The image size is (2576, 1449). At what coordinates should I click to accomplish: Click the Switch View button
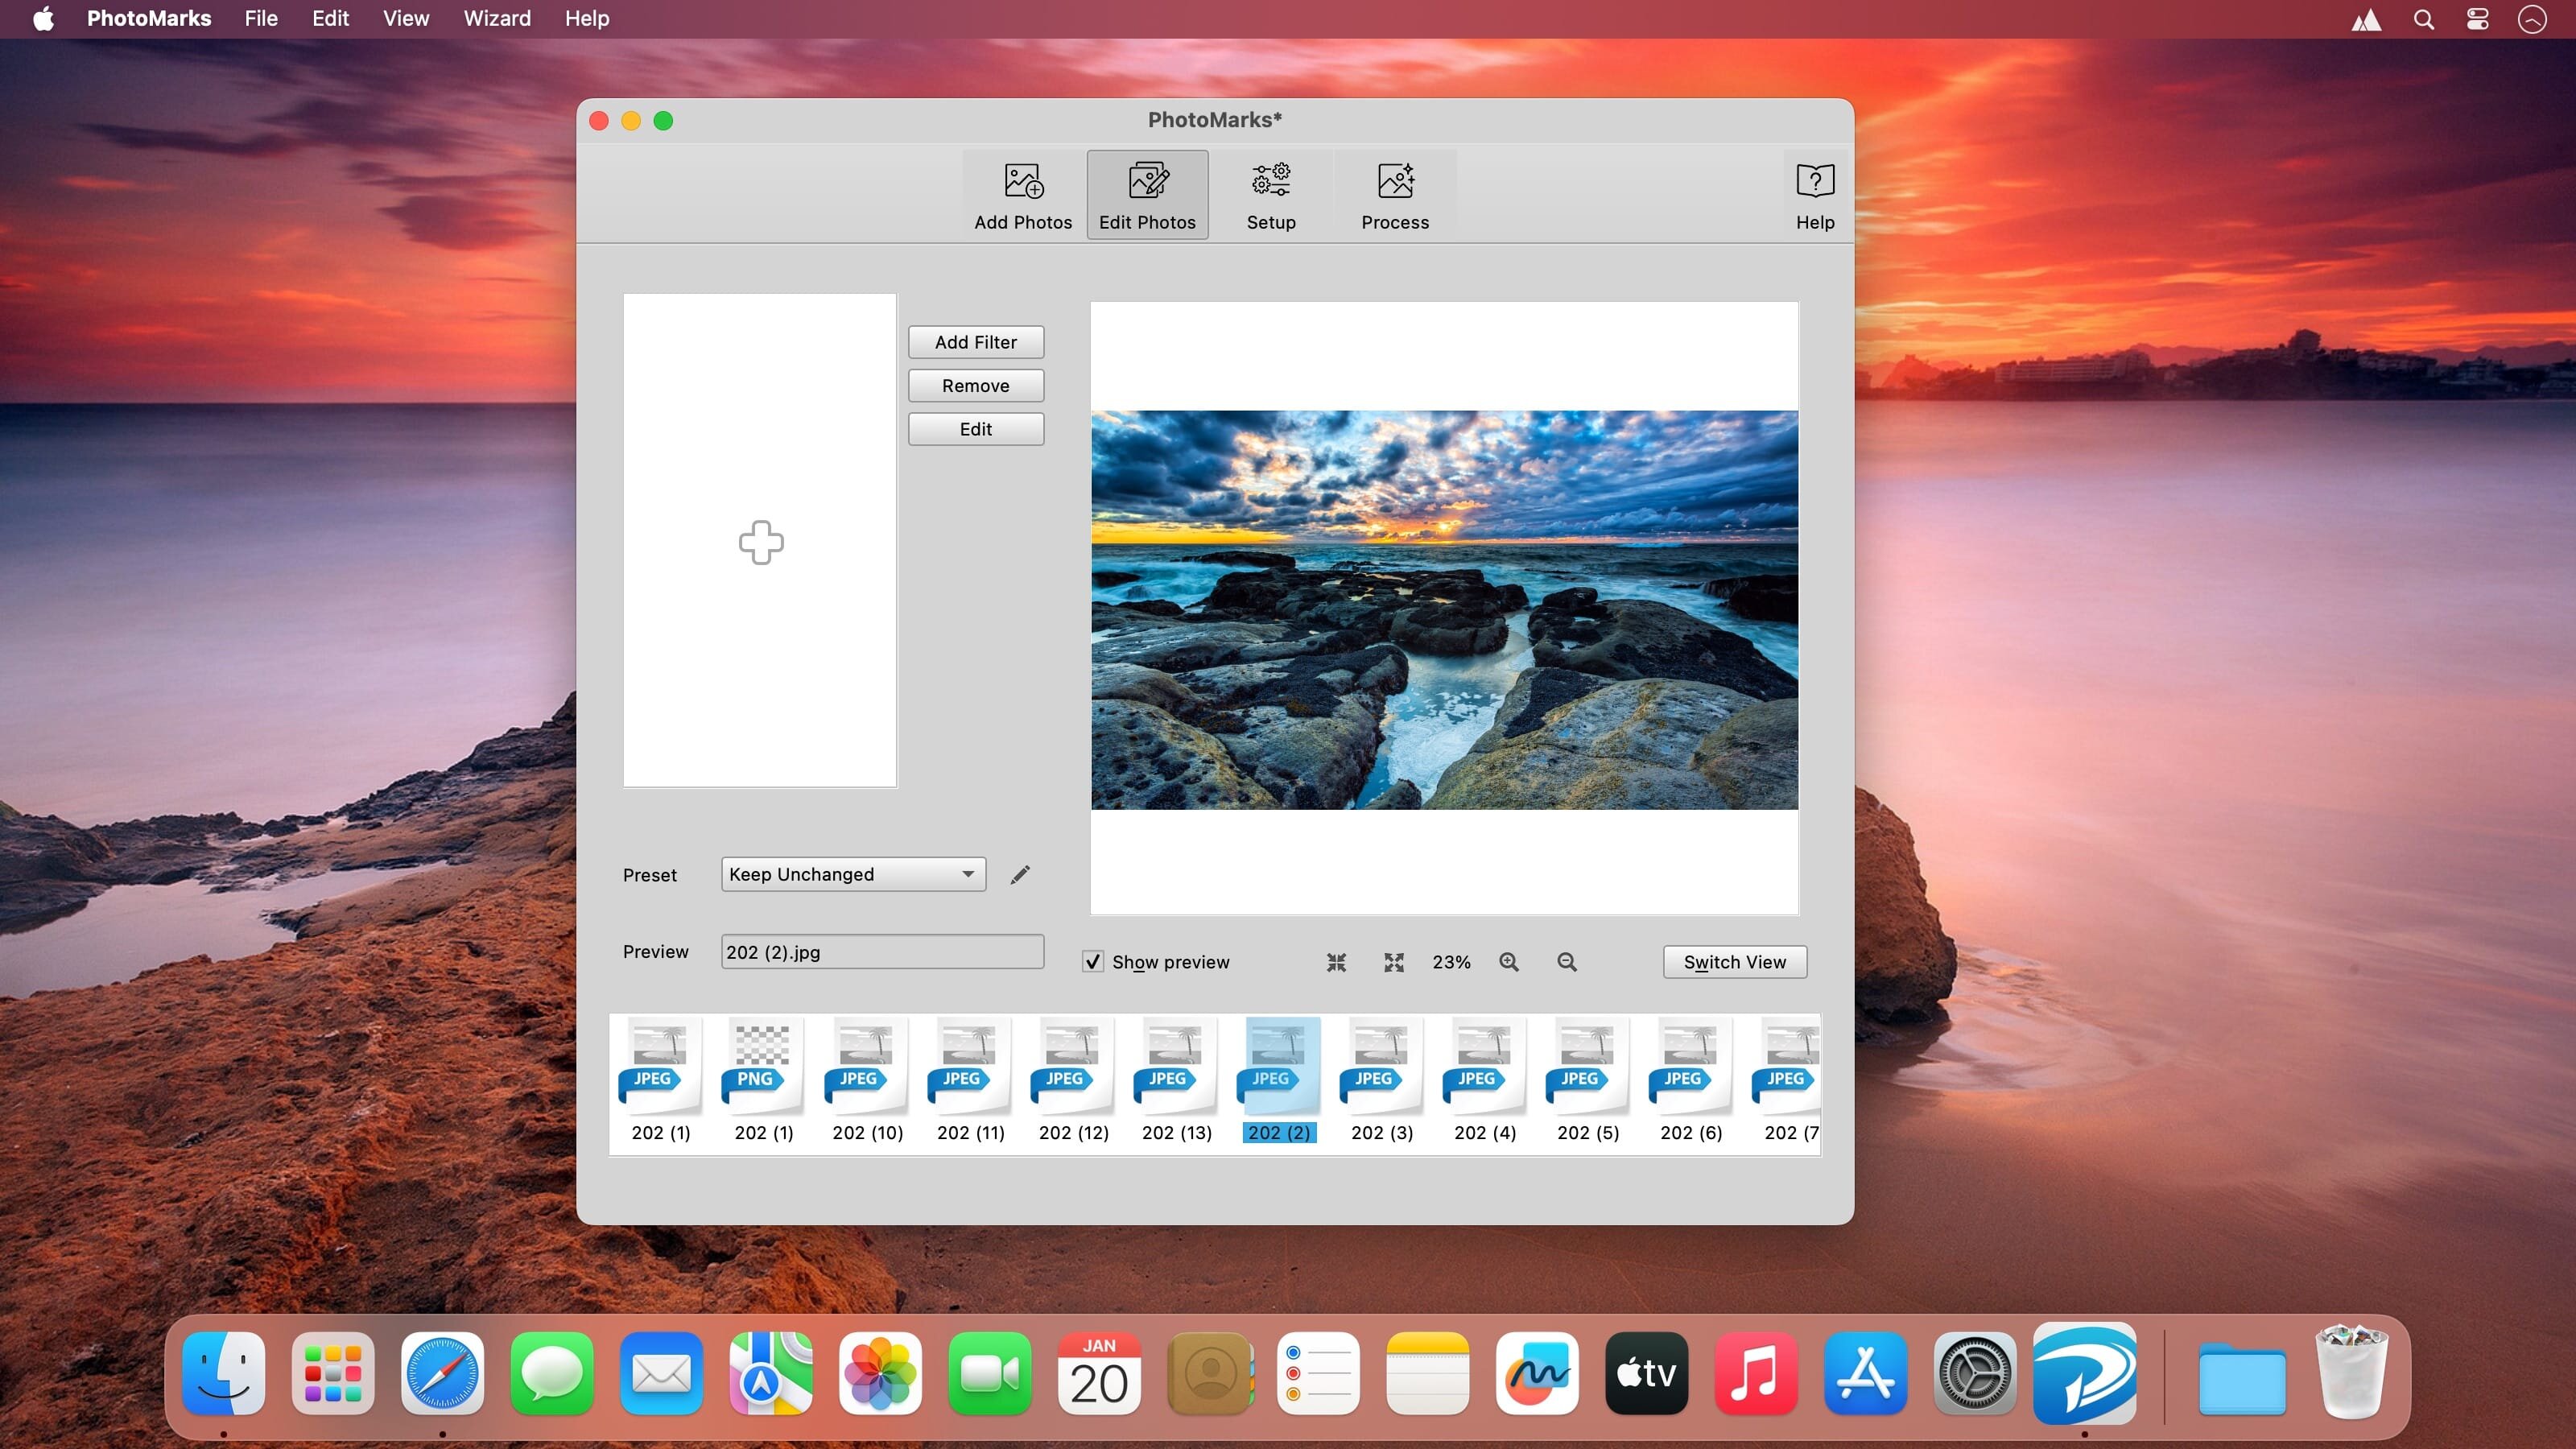[x=1734, y=962]
